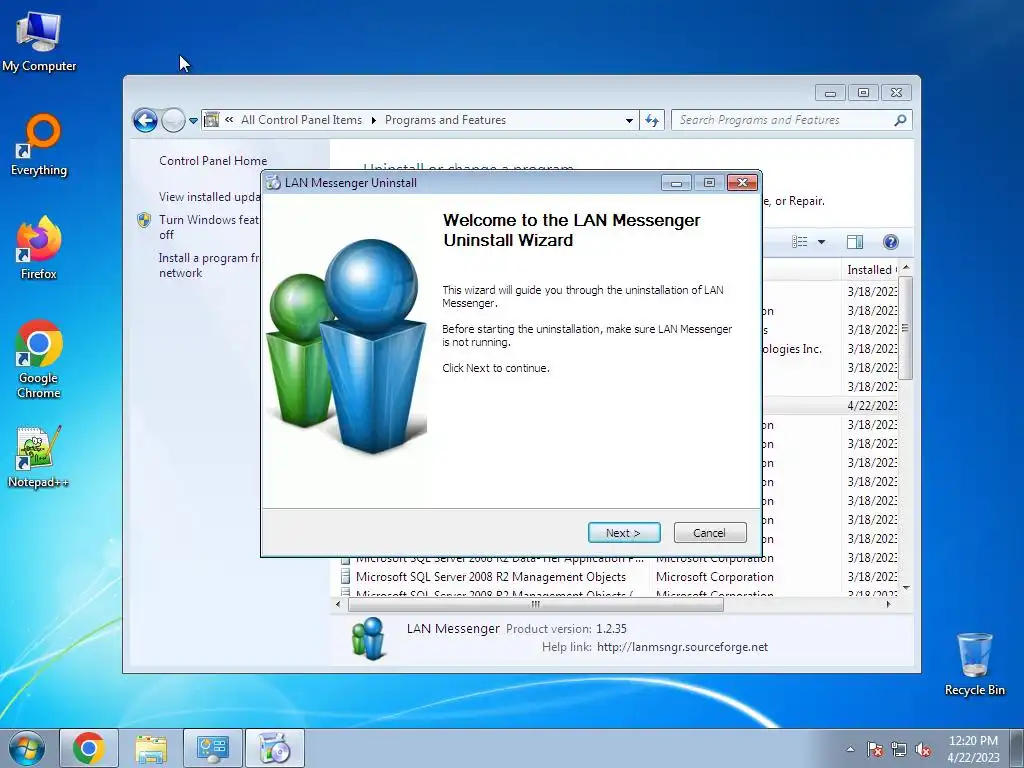
Task: Click the http://lanmsngr.sourceforge.net help link text
Action: 682,647
